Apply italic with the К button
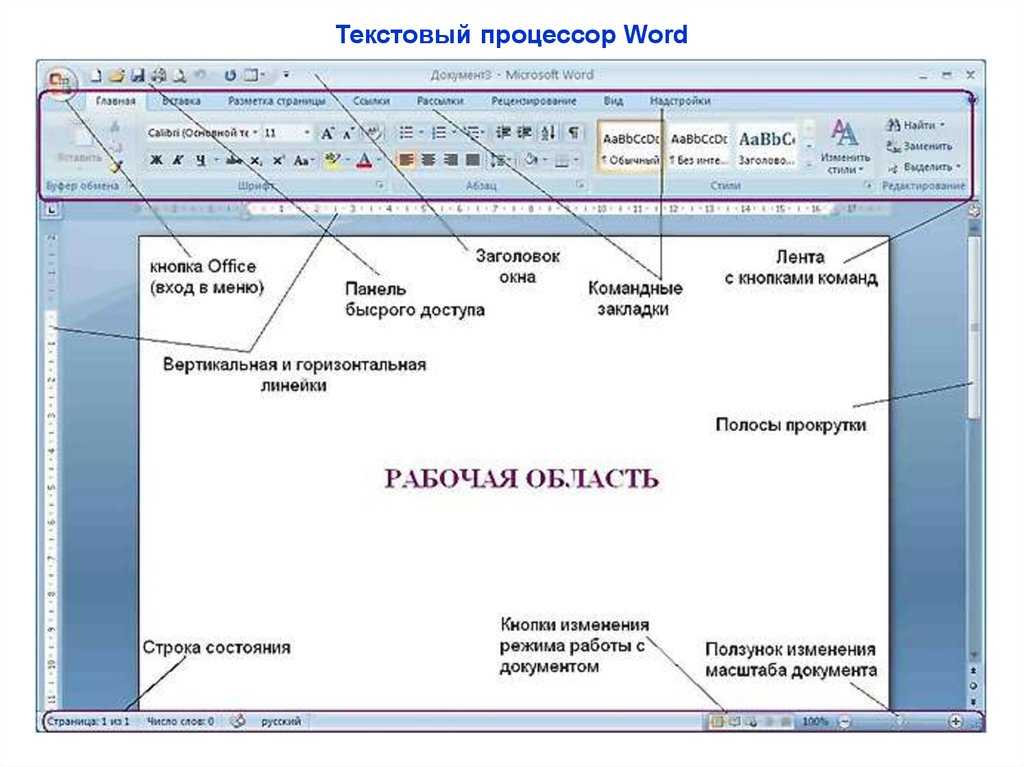The width and height of the screenshot is (1024, 767). click(178, 160)
